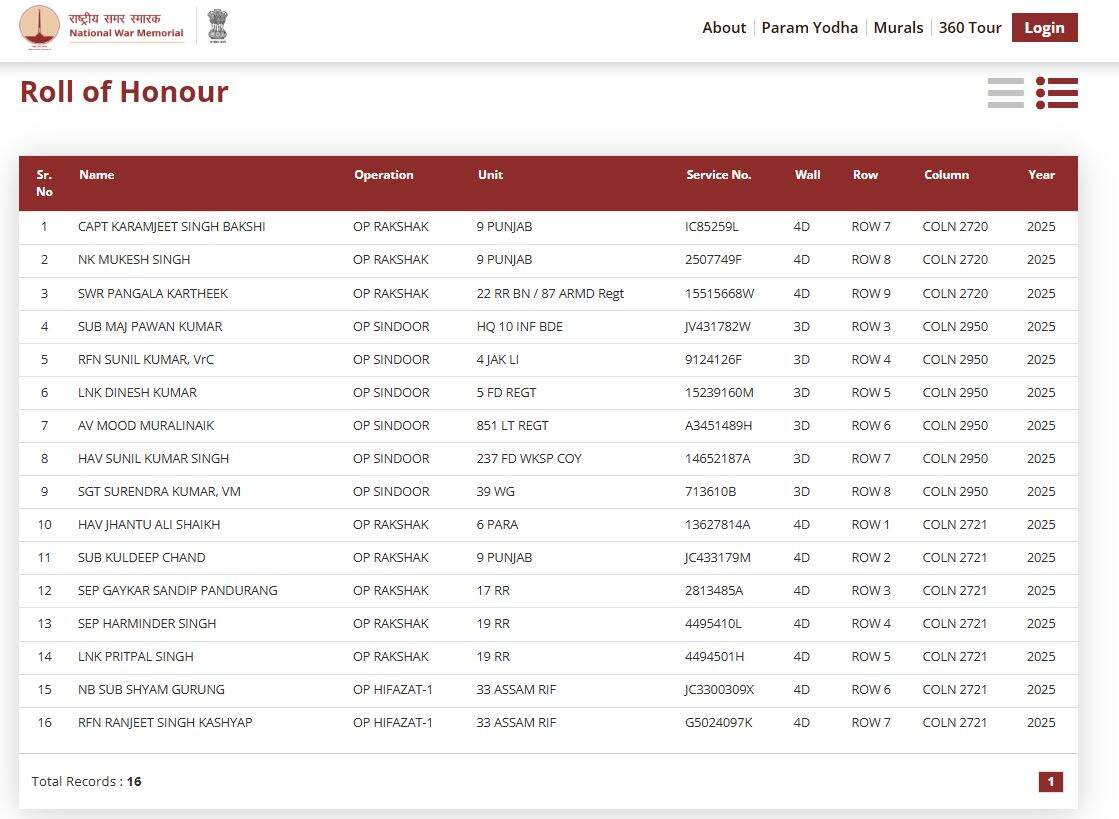Click unit 39 WG
Image resolution: width=1119 pixels, height=819 pixels.
coord(495,492)
